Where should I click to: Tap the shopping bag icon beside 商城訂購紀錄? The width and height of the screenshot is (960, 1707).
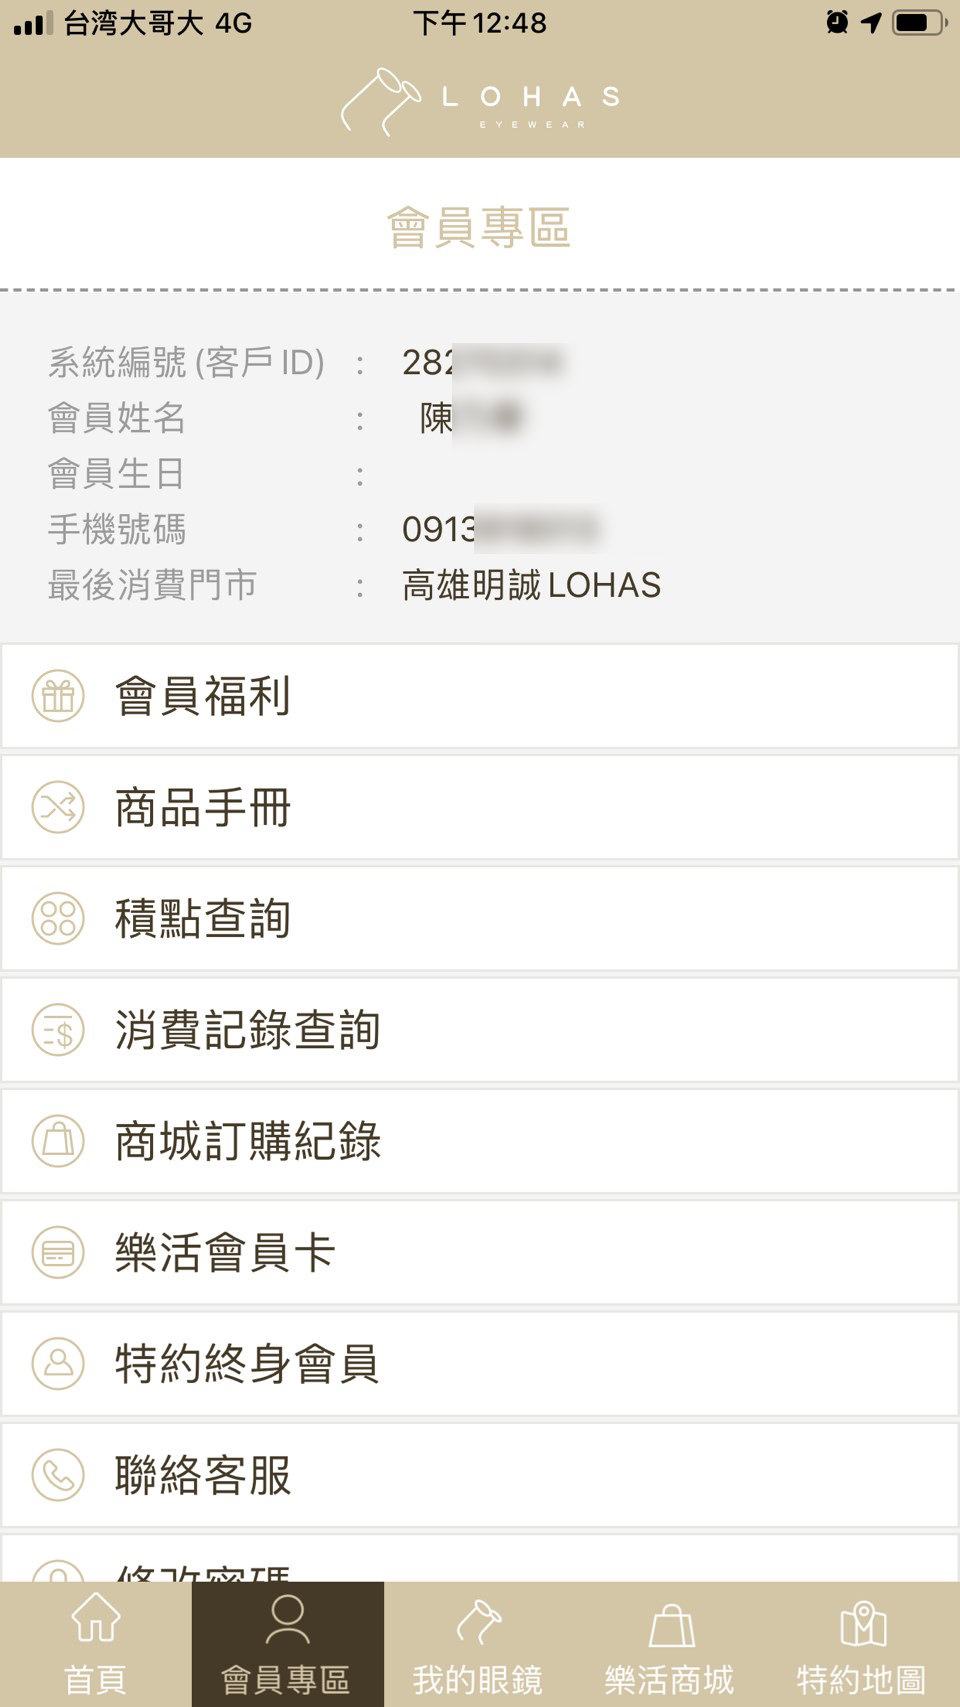58,1141
